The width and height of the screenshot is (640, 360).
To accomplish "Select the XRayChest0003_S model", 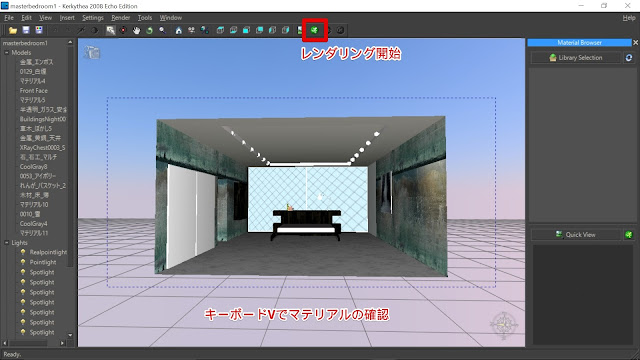I will tap(42, 148).
